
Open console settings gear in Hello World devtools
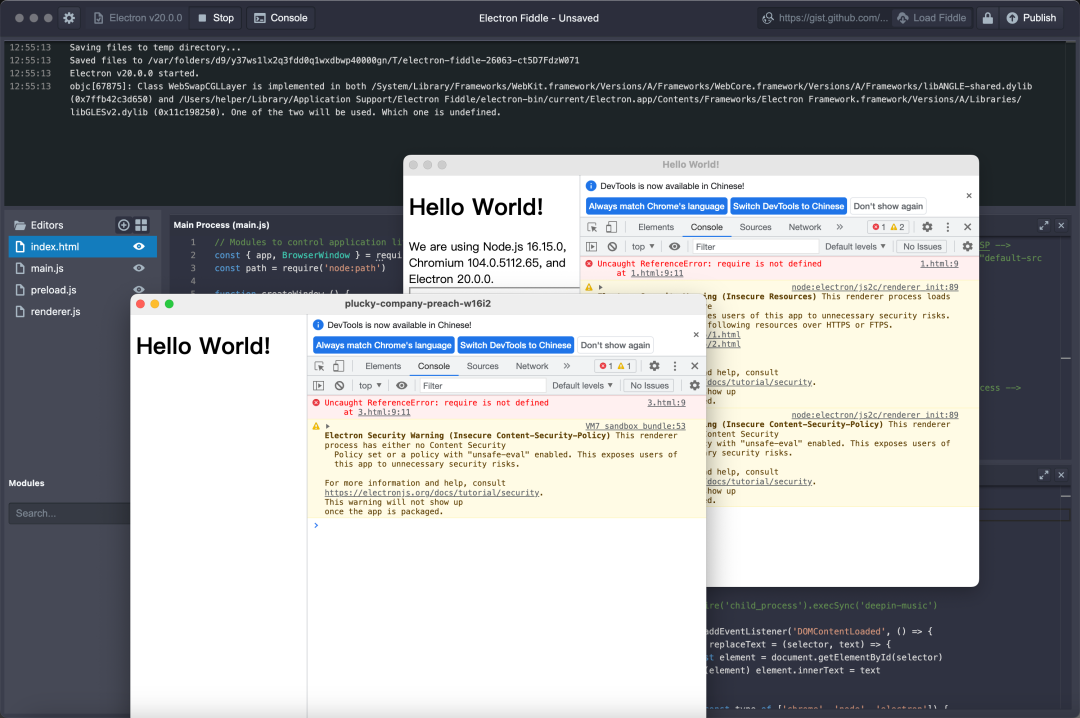click(x=967, y=247)
